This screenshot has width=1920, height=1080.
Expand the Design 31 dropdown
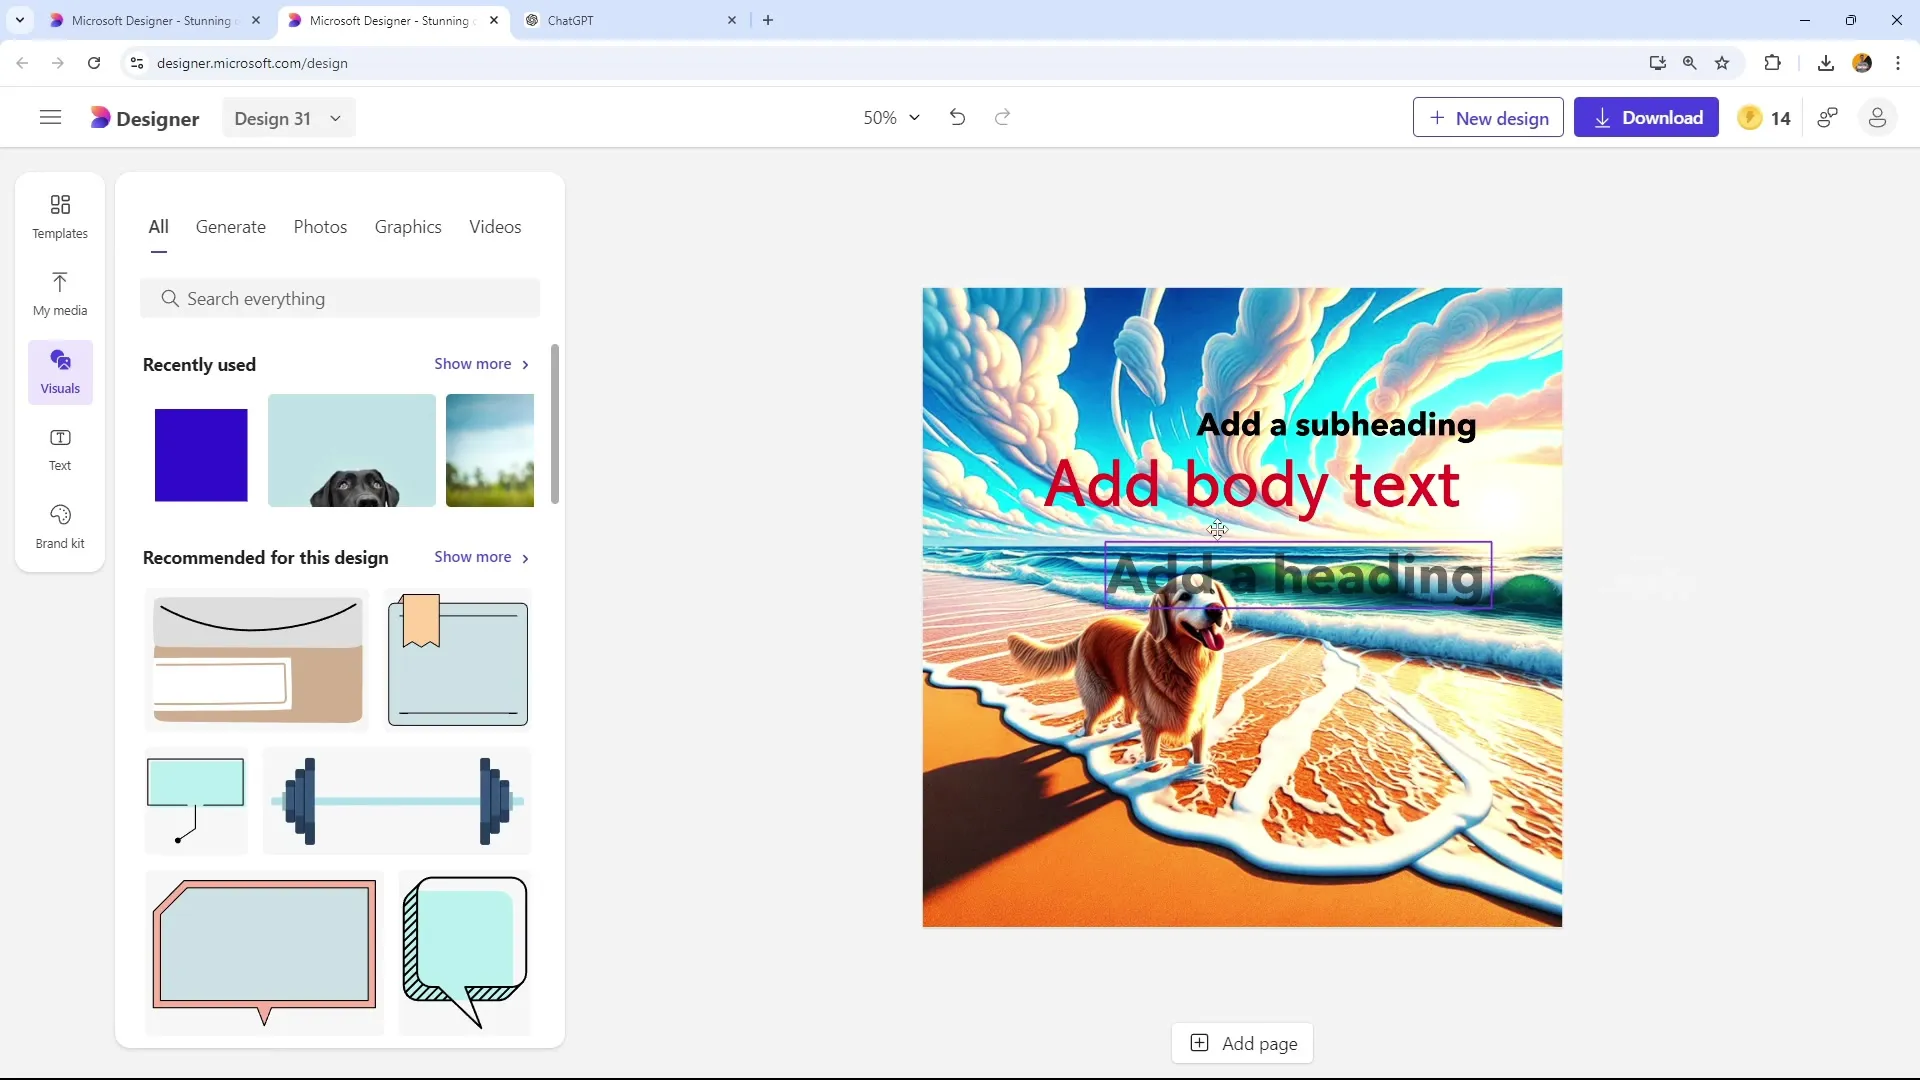[x=336, y=117]
